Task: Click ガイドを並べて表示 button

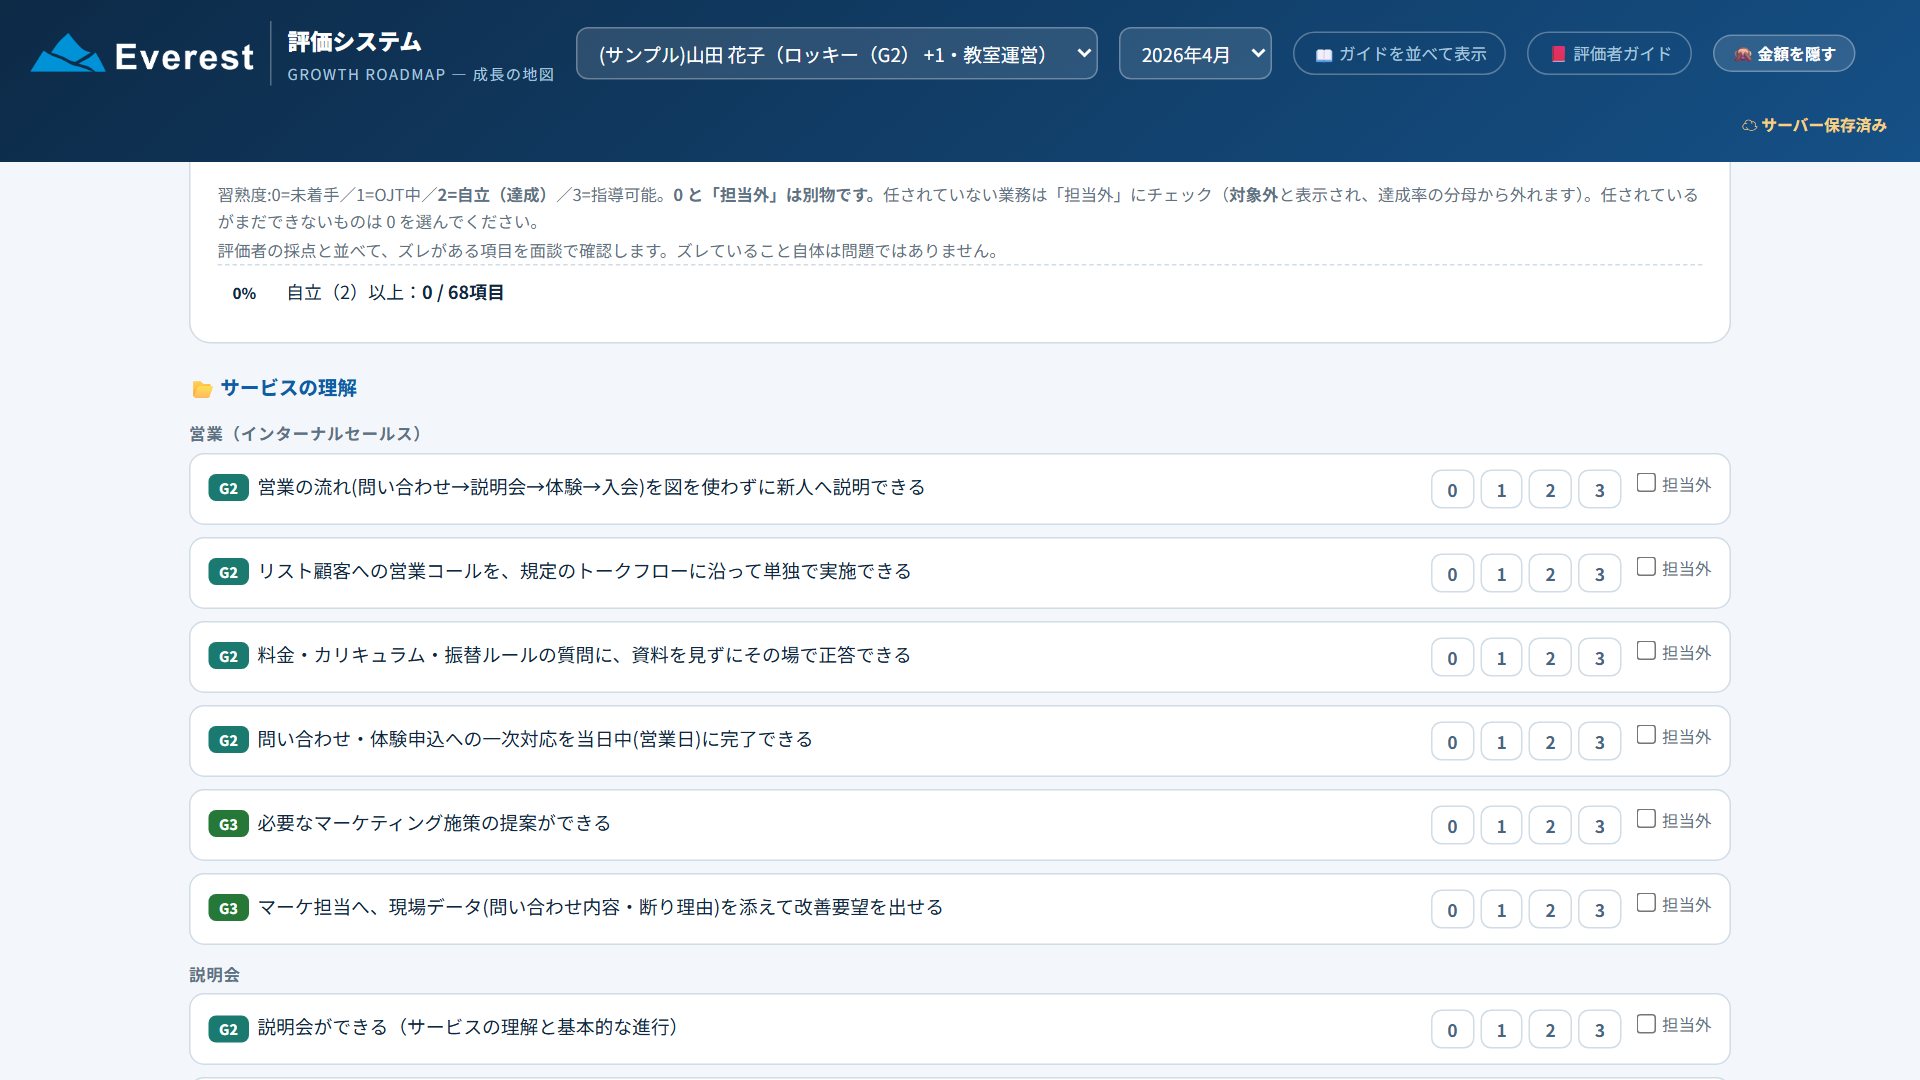Action: (1399, 54)
